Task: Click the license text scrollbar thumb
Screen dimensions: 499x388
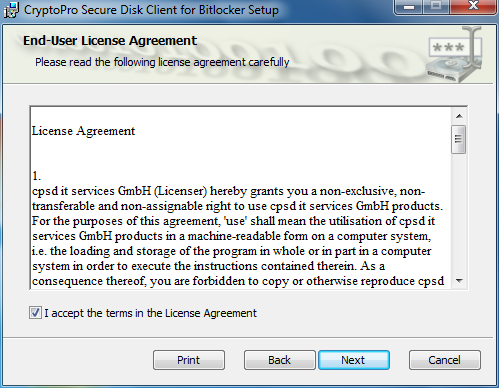Action: click(459, 139)
